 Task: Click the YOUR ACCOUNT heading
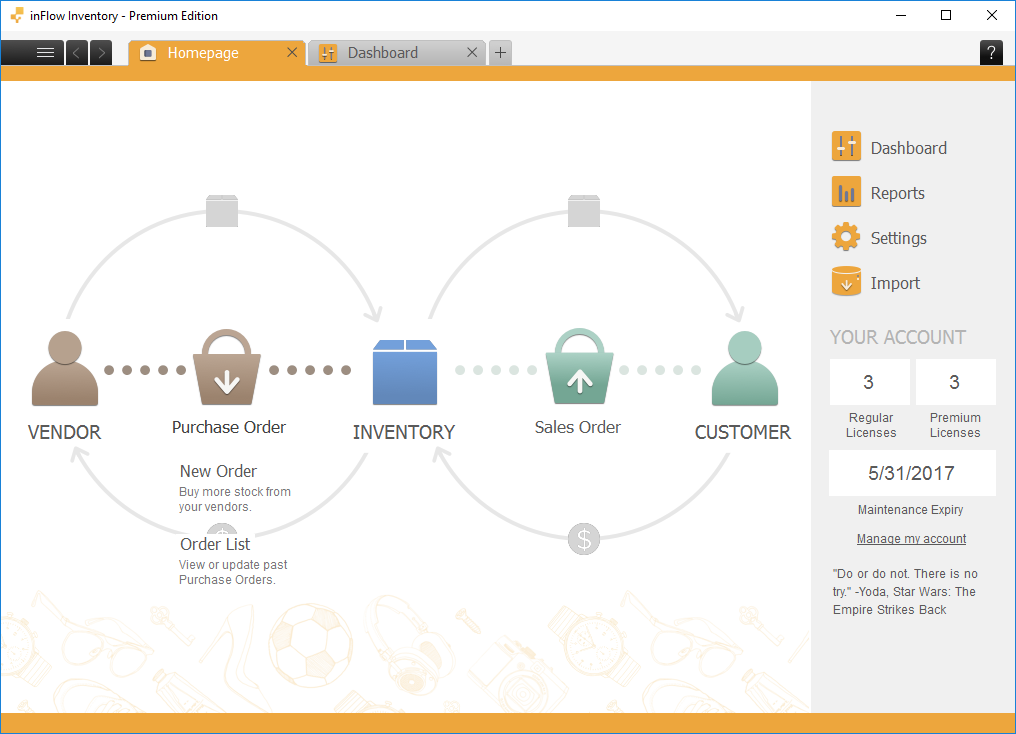(x=897, y=338)
